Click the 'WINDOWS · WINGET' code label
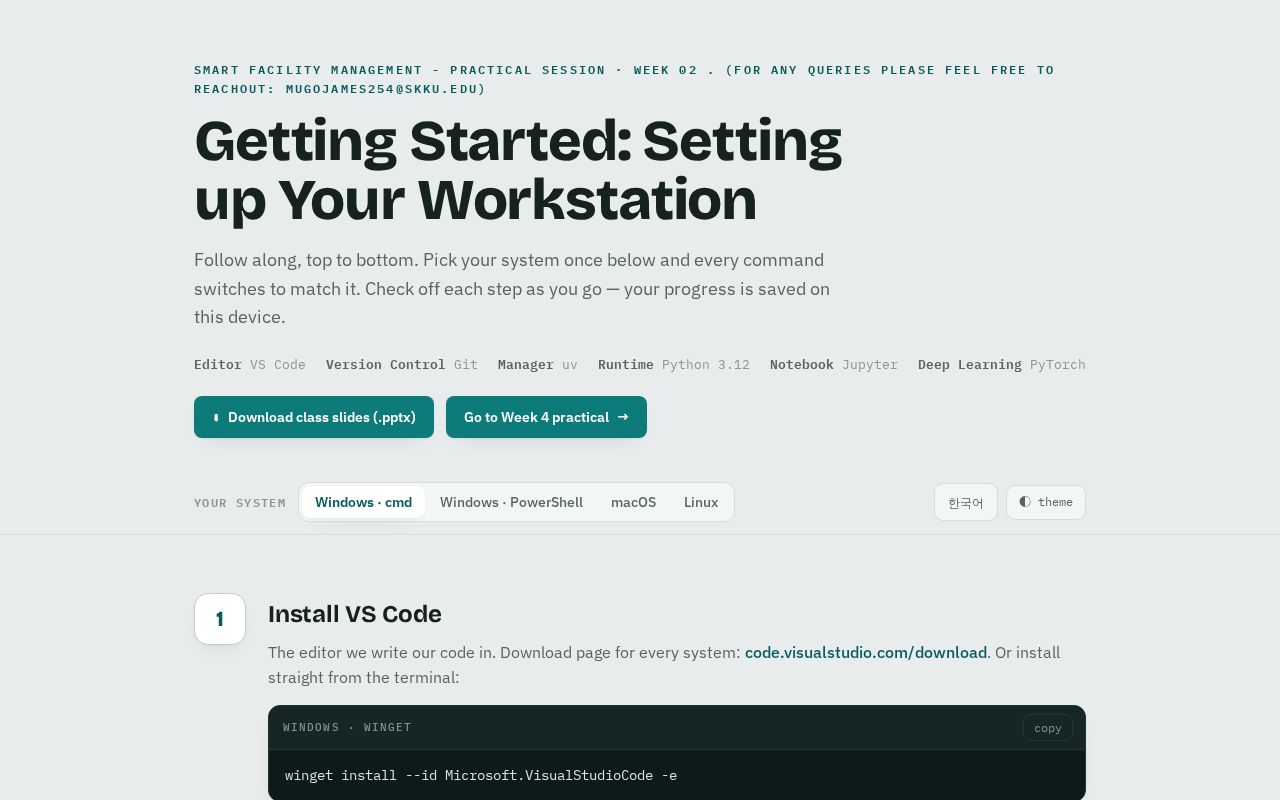The height and width of the screenshot is (800, 1280). click(347, 727)
